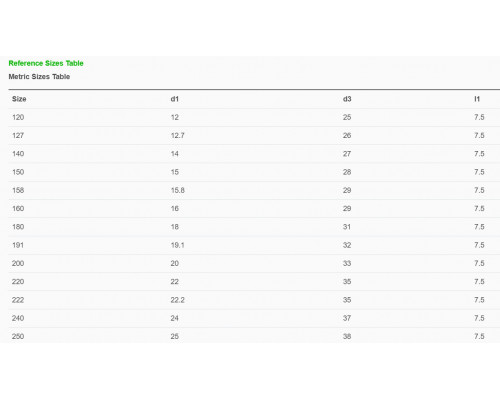
Task: Select the size 127 row
Action: click(x=254, y=136)
